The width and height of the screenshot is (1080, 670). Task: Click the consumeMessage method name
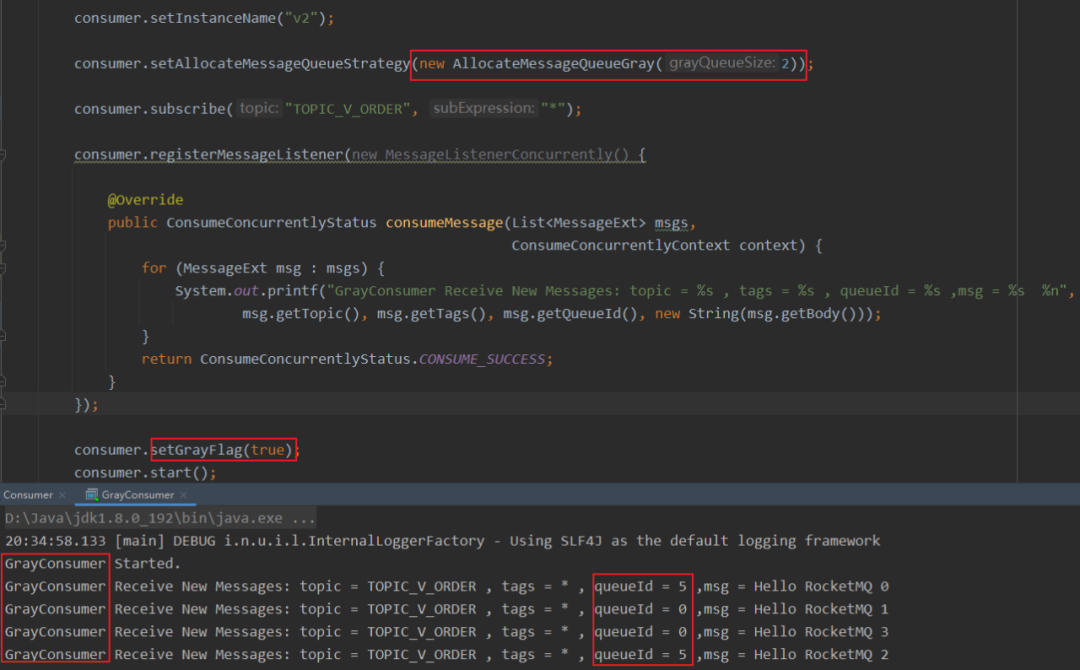(444, 222)
